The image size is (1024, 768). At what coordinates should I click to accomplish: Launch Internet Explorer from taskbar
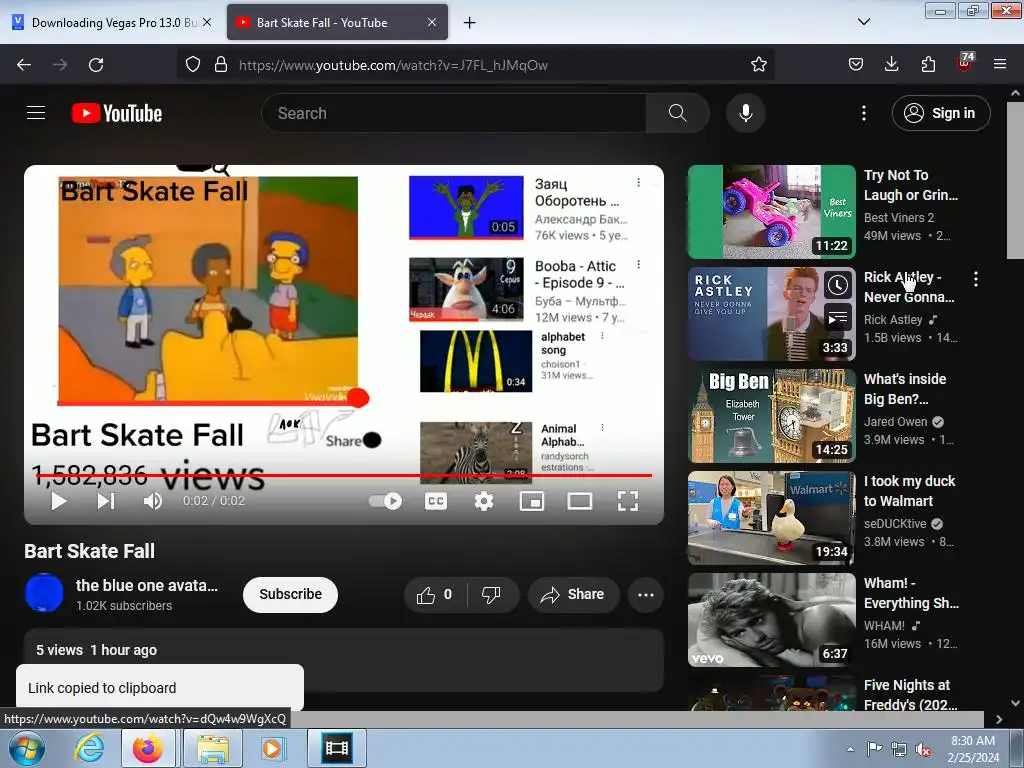click(89, 748)
